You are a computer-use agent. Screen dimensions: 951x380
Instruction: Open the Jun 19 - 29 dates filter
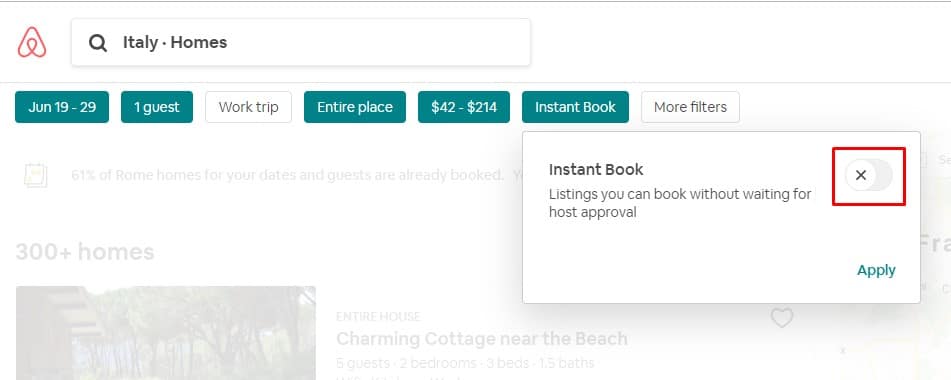click(x=62, y=107)
